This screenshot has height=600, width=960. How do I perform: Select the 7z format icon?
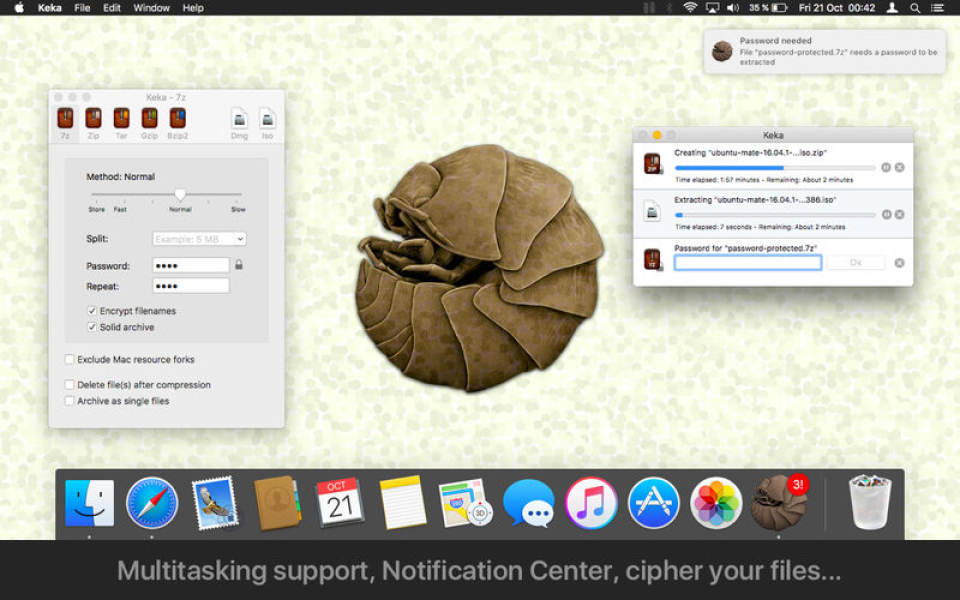(x=65, y=118)
